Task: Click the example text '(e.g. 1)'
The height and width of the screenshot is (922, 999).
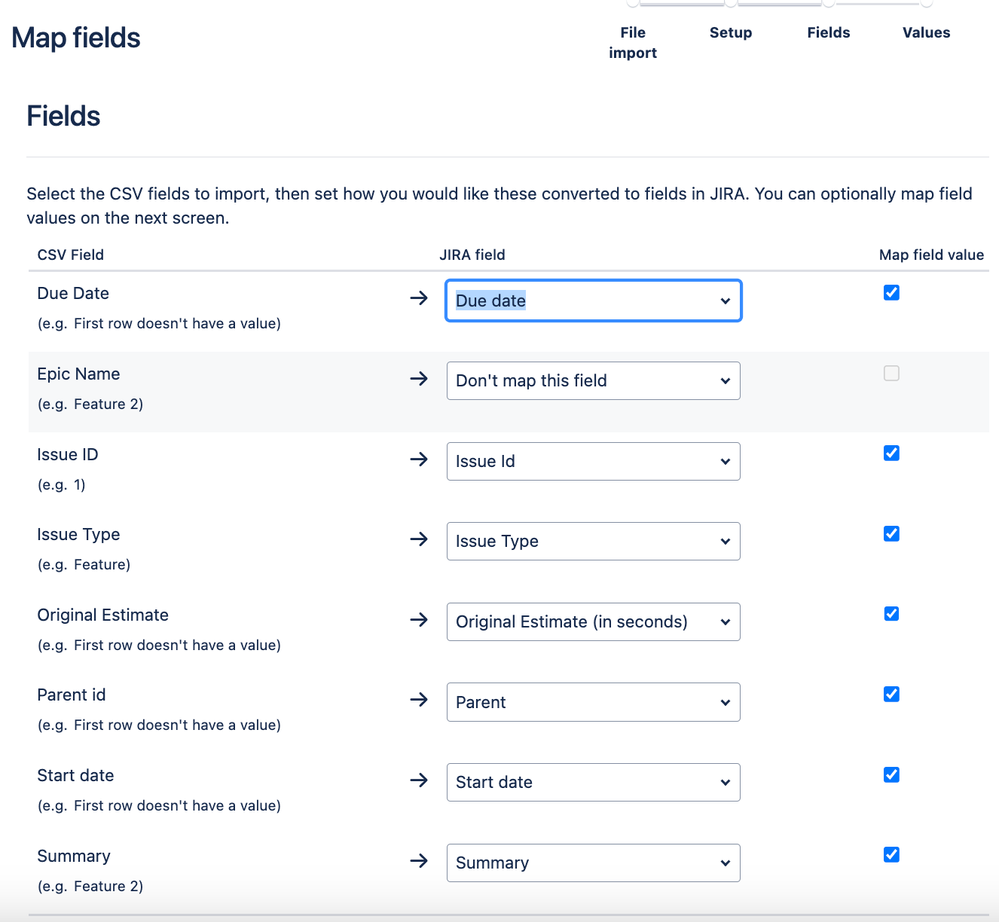Action: (61, 485)
